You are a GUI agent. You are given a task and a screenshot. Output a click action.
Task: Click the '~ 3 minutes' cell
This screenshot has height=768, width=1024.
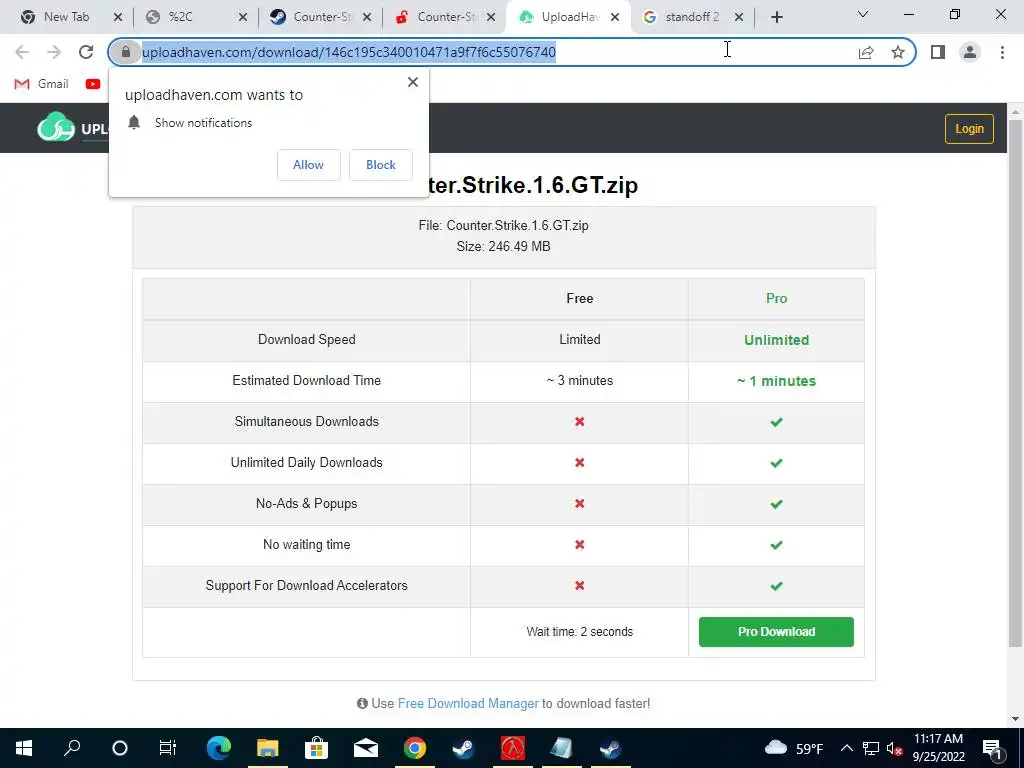click(x=579, y=381)
